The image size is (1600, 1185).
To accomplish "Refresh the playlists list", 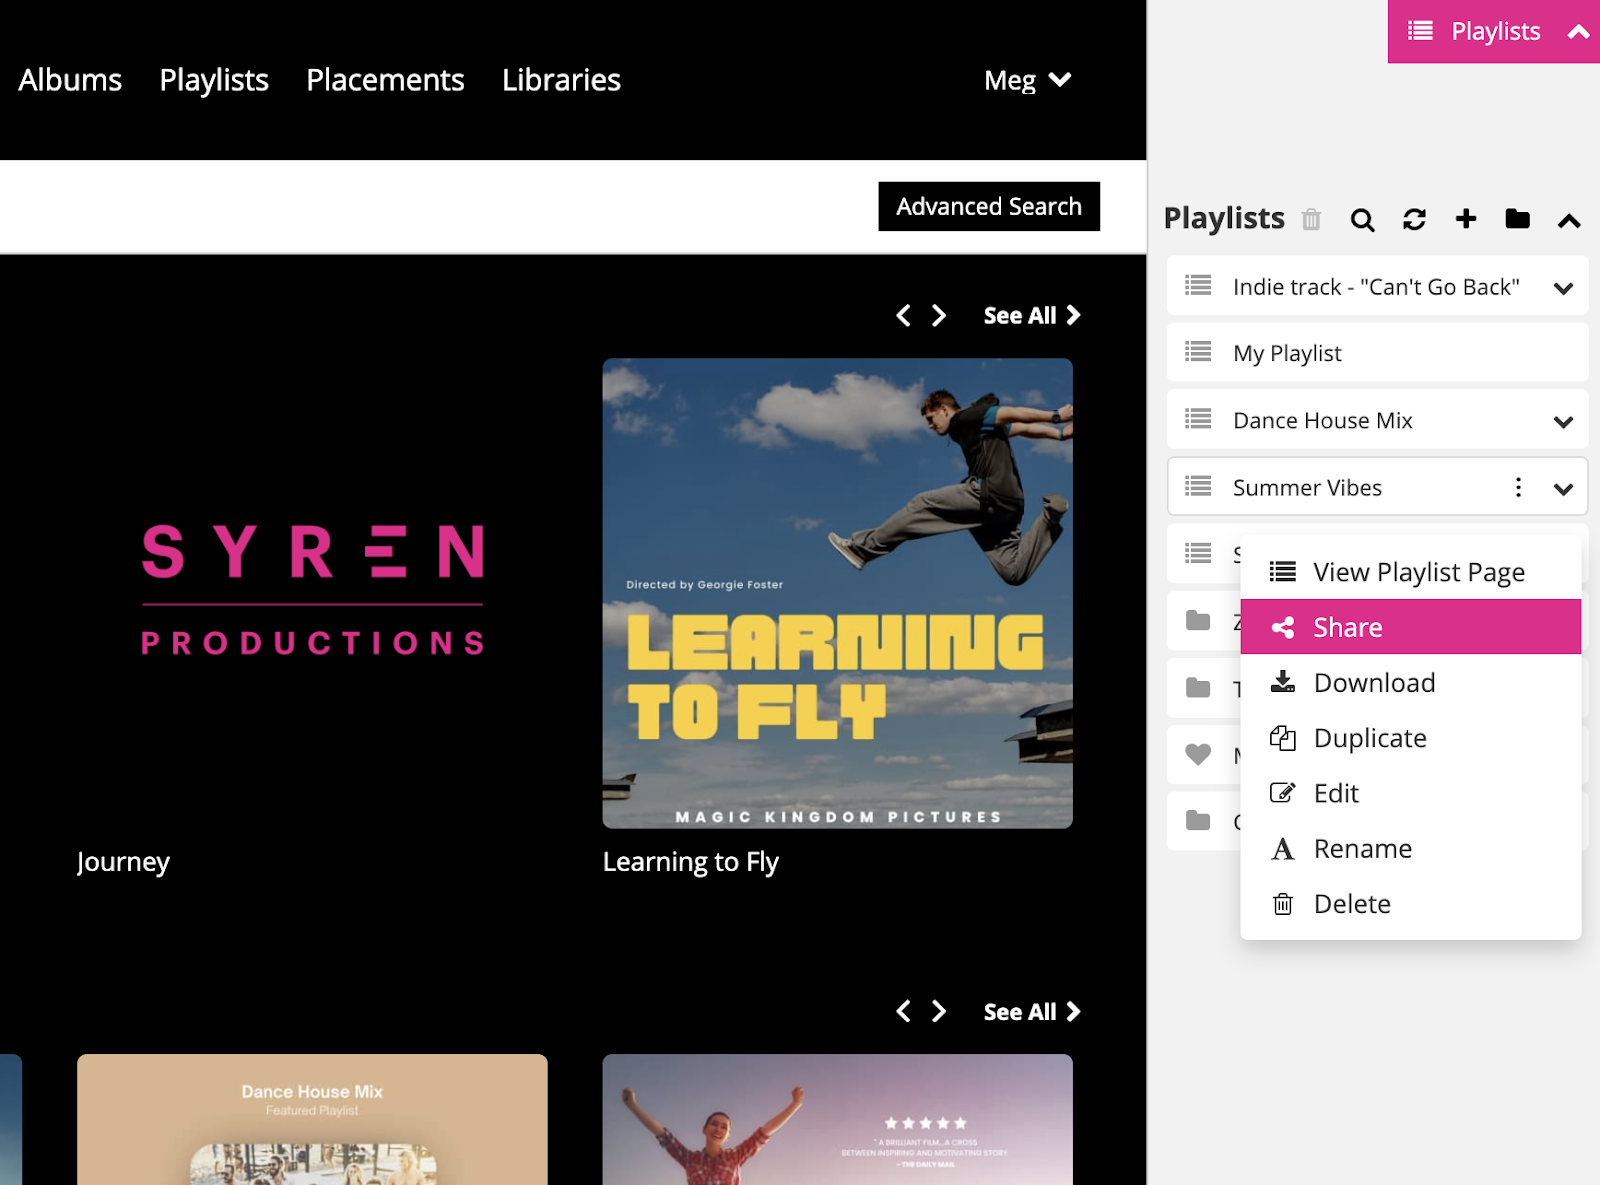I will (x=1414, y=220).
